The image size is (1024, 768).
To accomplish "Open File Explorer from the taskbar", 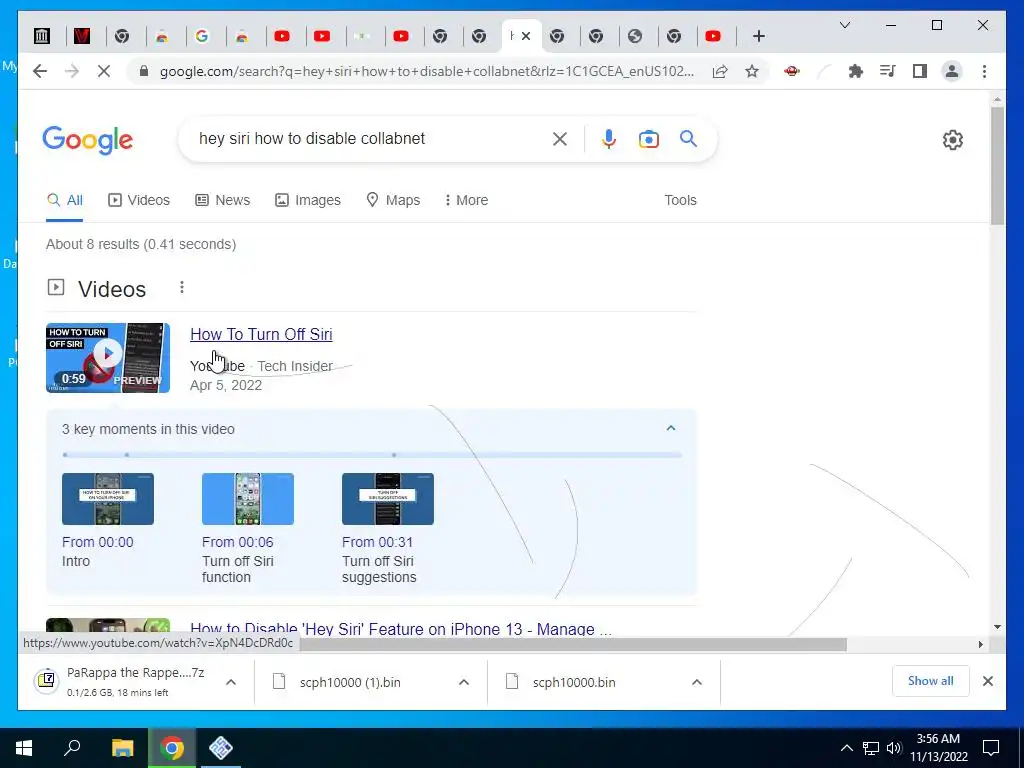I will (122, 748).
